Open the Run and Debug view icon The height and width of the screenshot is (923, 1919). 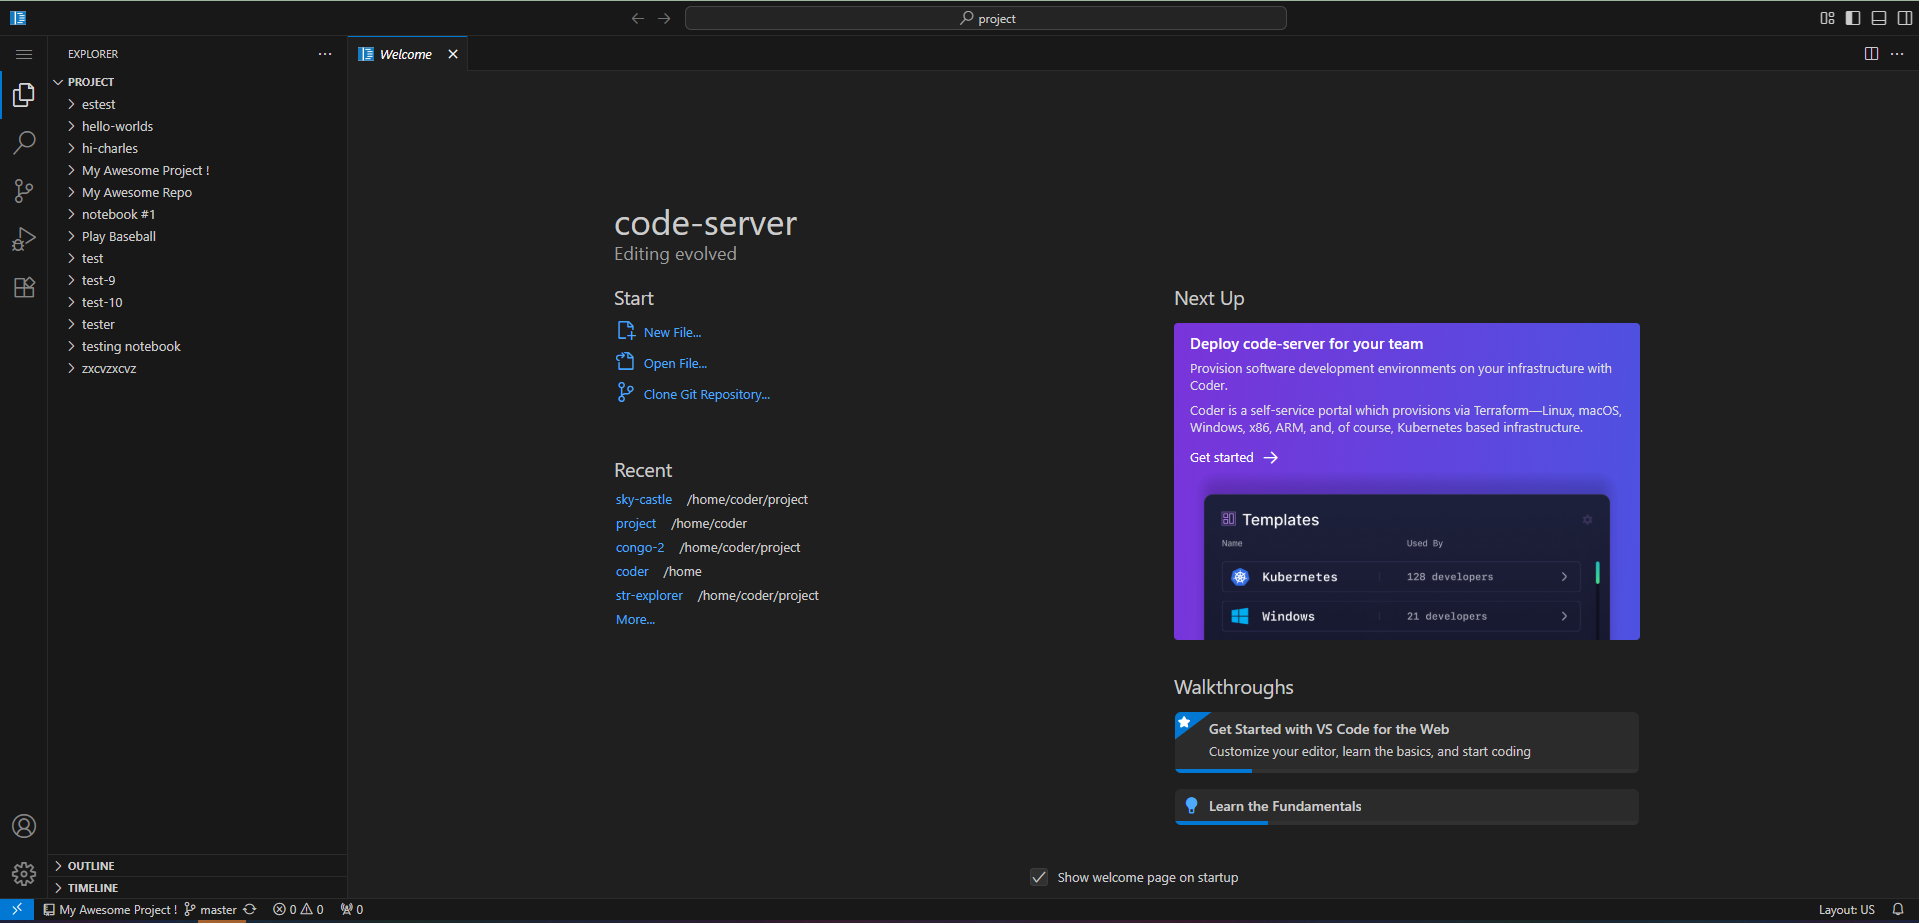(x=24, y=239)
